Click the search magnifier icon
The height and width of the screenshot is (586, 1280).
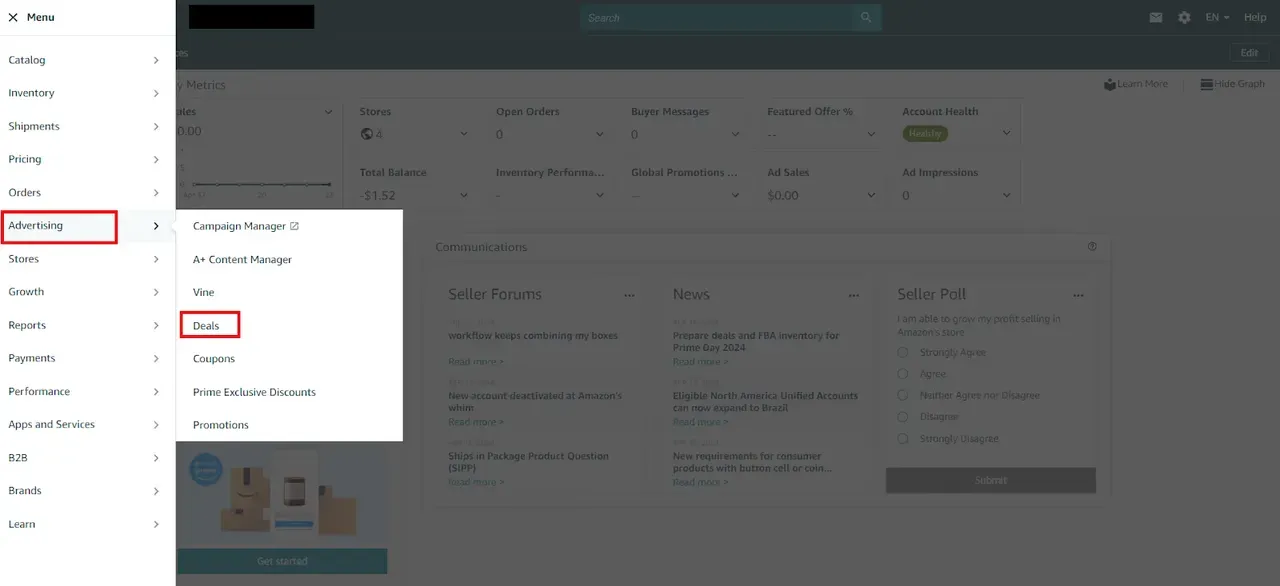(x=866, y=18)
